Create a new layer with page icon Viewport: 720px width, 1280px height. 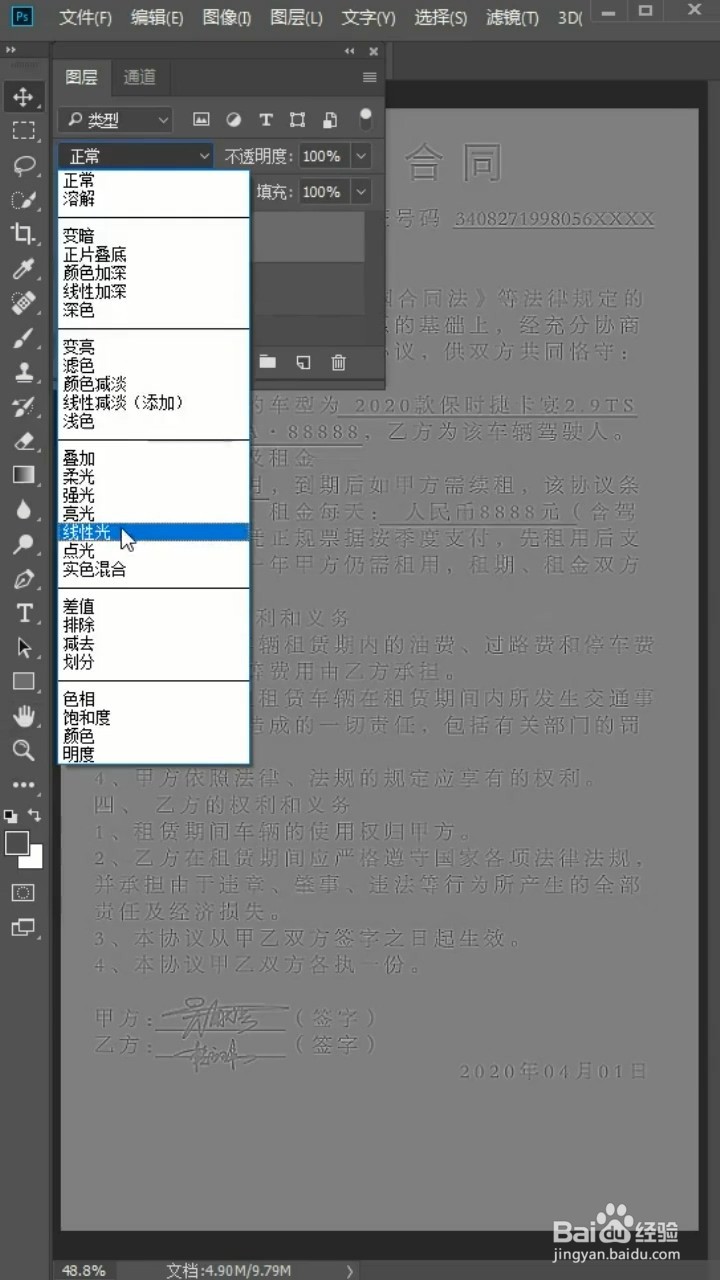[303, 362]
